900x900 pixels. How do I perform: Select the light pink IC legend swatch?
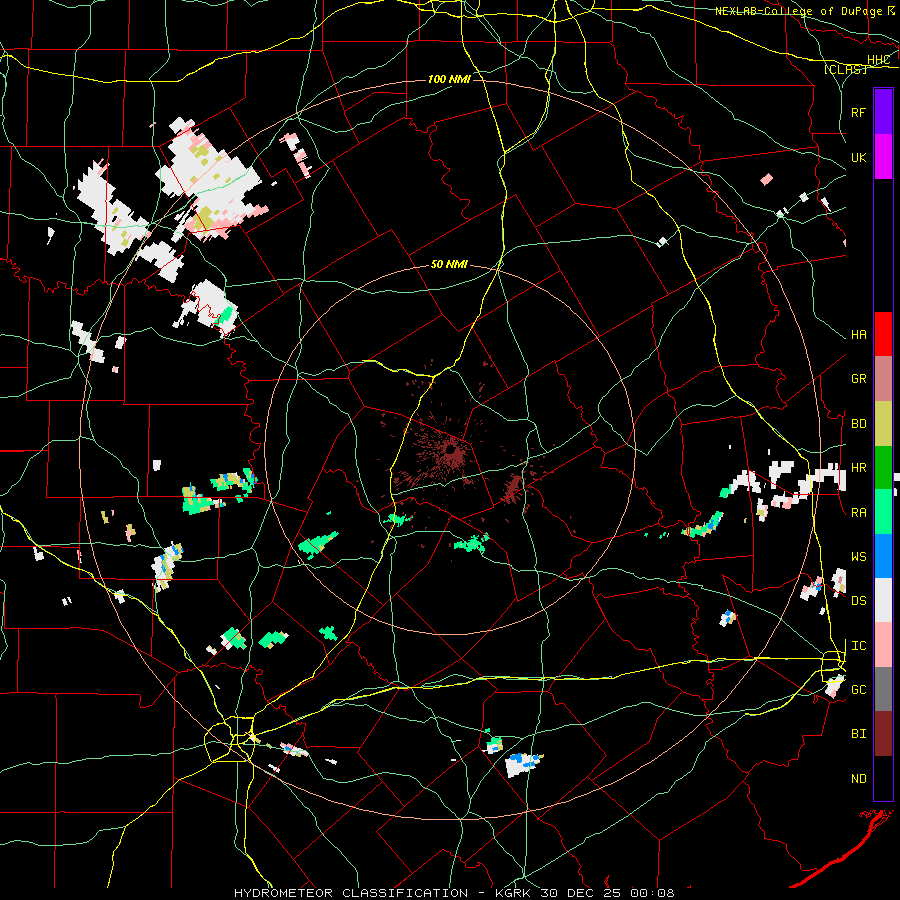tap(883, 645)
